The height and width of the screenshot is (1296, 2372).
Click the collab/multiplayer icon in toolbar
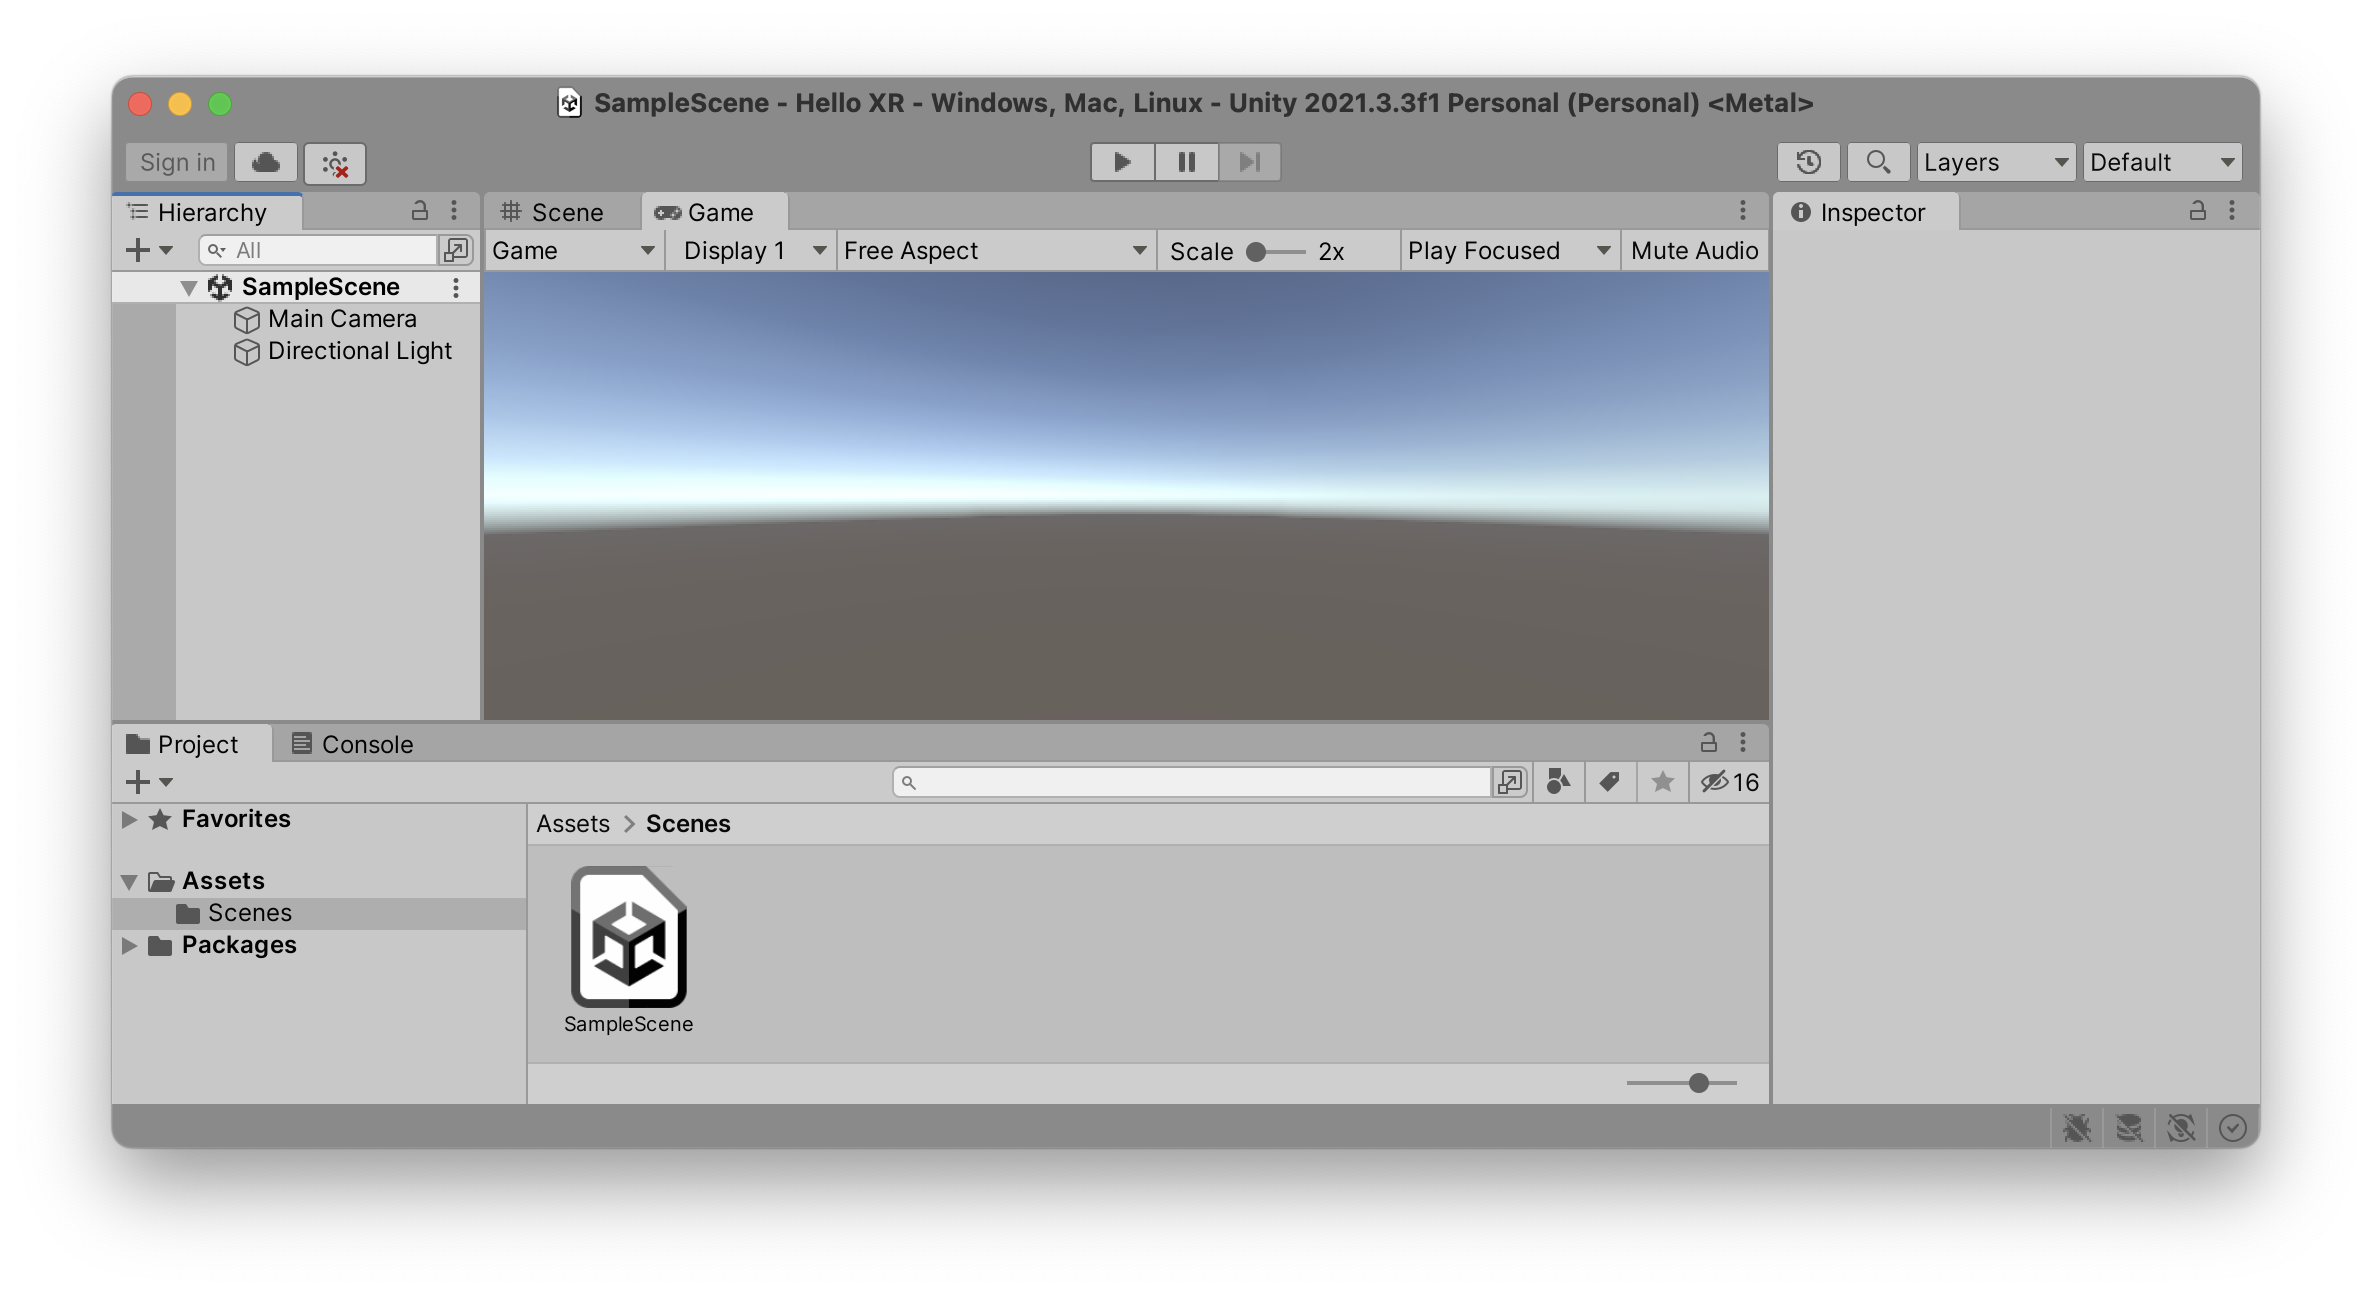(337, 160)
